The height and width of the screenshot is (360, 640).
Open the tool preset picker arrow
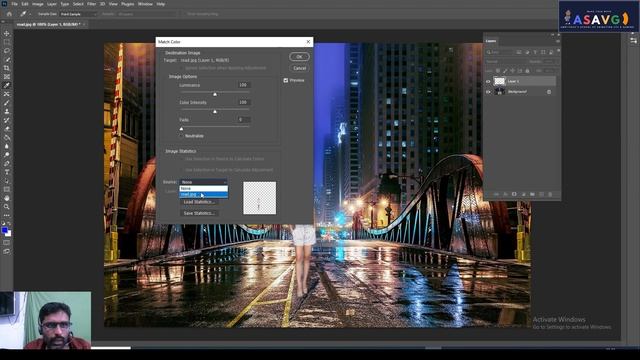(x=30, y=14)
